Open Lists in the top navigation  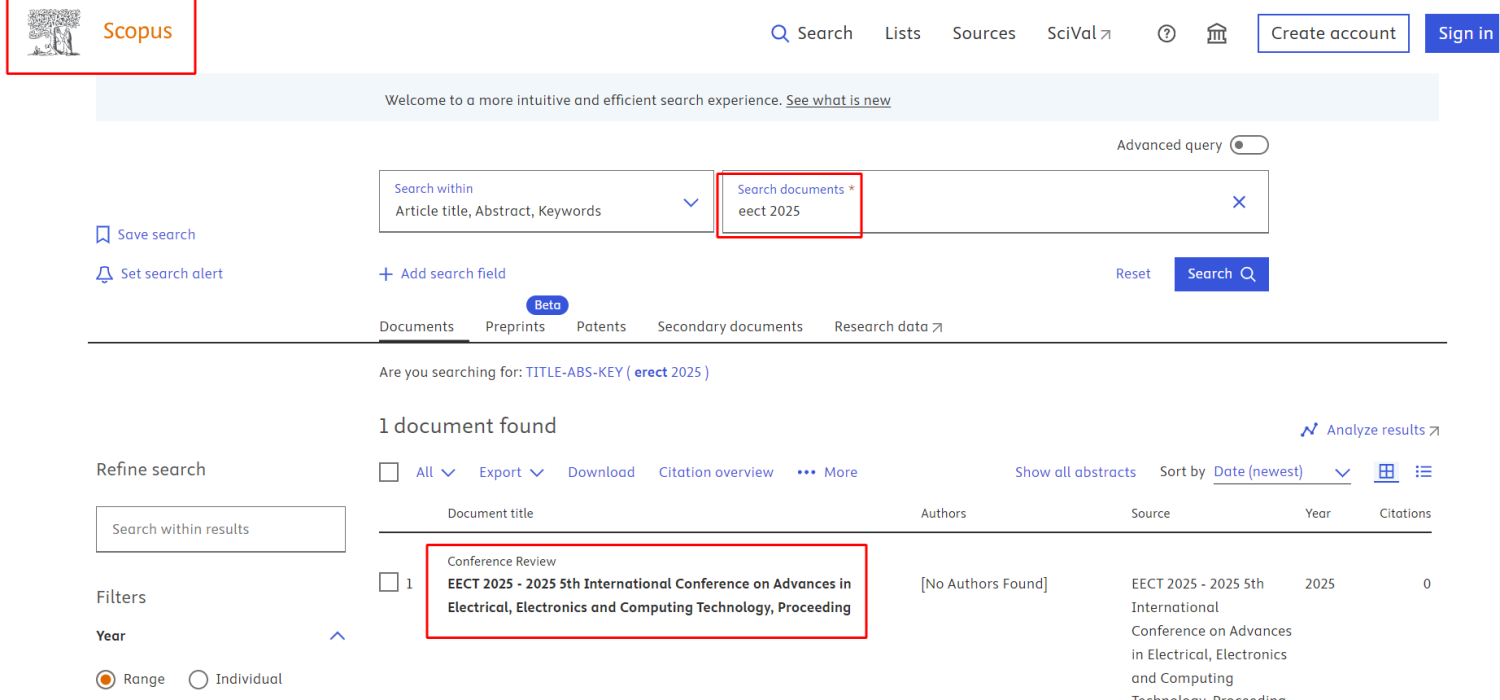(902, 33)
